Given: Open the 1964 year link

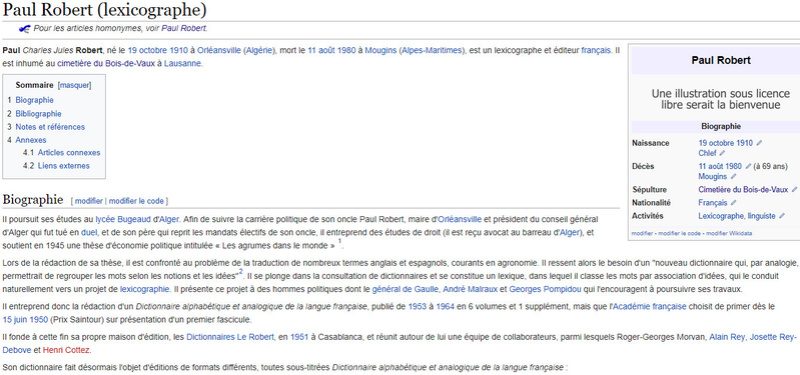Looking at the screenshot, I should pyautogui.click(x=444, y=307).
